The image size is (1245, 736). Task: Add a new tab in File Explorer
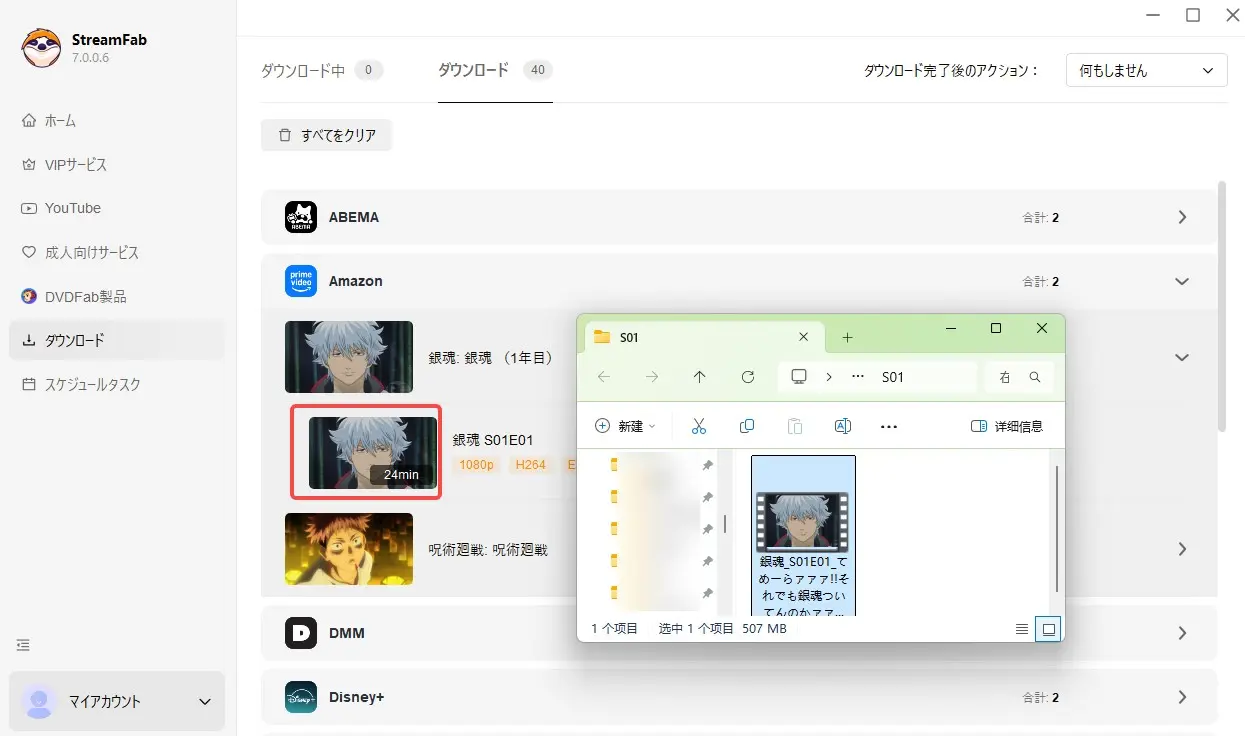[847, 337]
